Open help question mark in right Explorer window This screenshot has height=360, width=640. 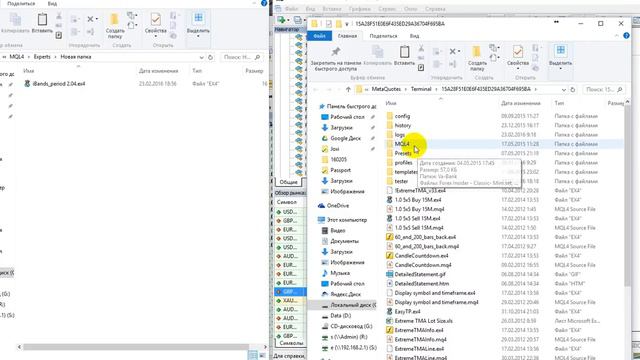[627, 36]
